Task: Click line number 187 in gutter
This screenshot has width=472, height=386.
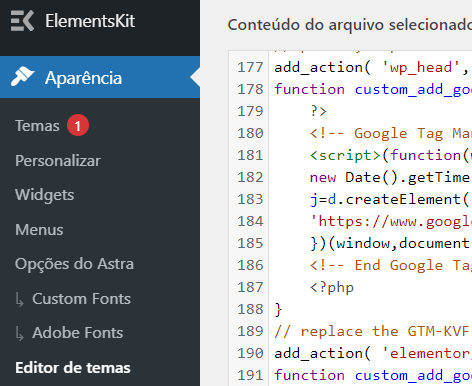Action: pyautogui.click(x=250, y=287)
